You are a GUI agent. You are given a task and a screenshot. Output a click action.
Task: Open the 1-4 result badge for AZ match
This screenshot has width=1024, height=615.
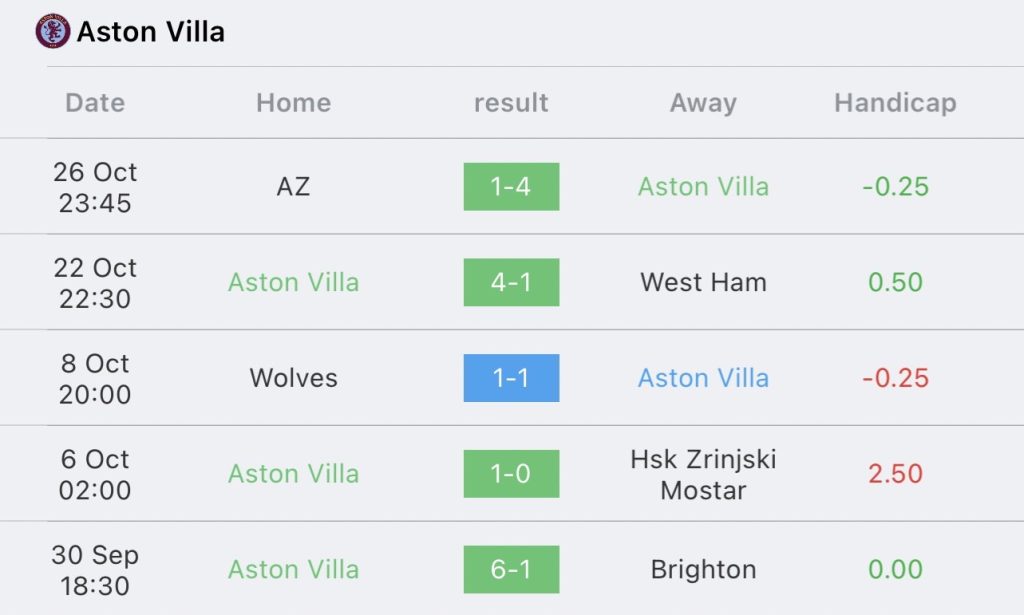point(511,187)
